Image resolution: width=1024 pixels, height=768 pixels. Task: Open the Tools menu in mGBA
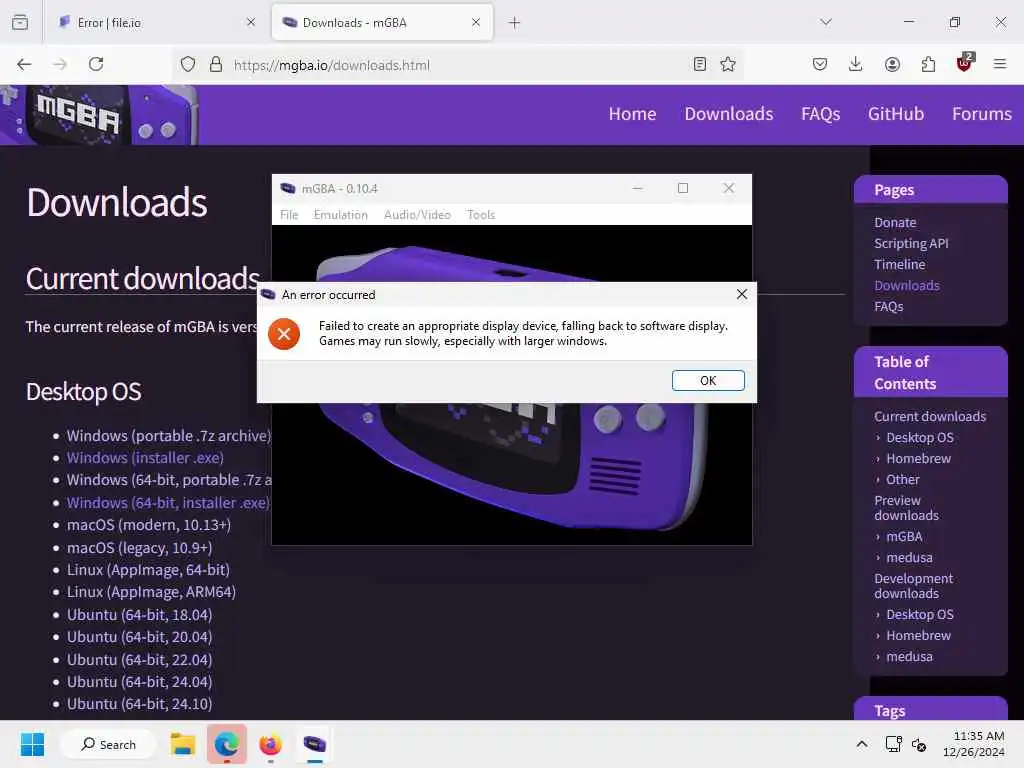pyautogui.click(x=481, y=215)
